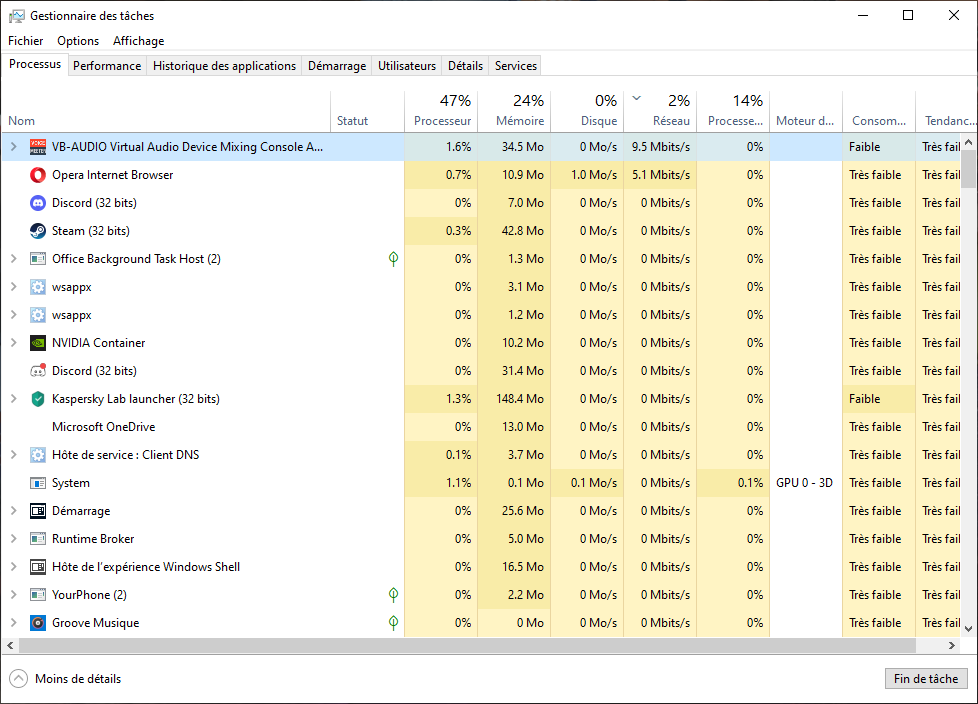Open the Démarrage tab
The height and width of the screenshot is (704, 978).
pyautogui.click(x=337, y=66)
